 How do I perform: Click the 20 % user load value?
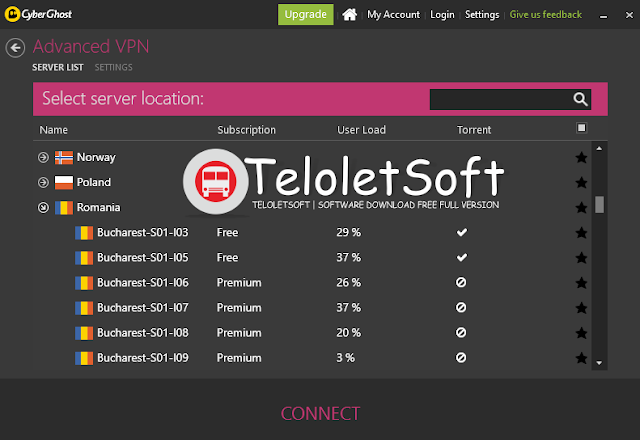pos(348,333)
